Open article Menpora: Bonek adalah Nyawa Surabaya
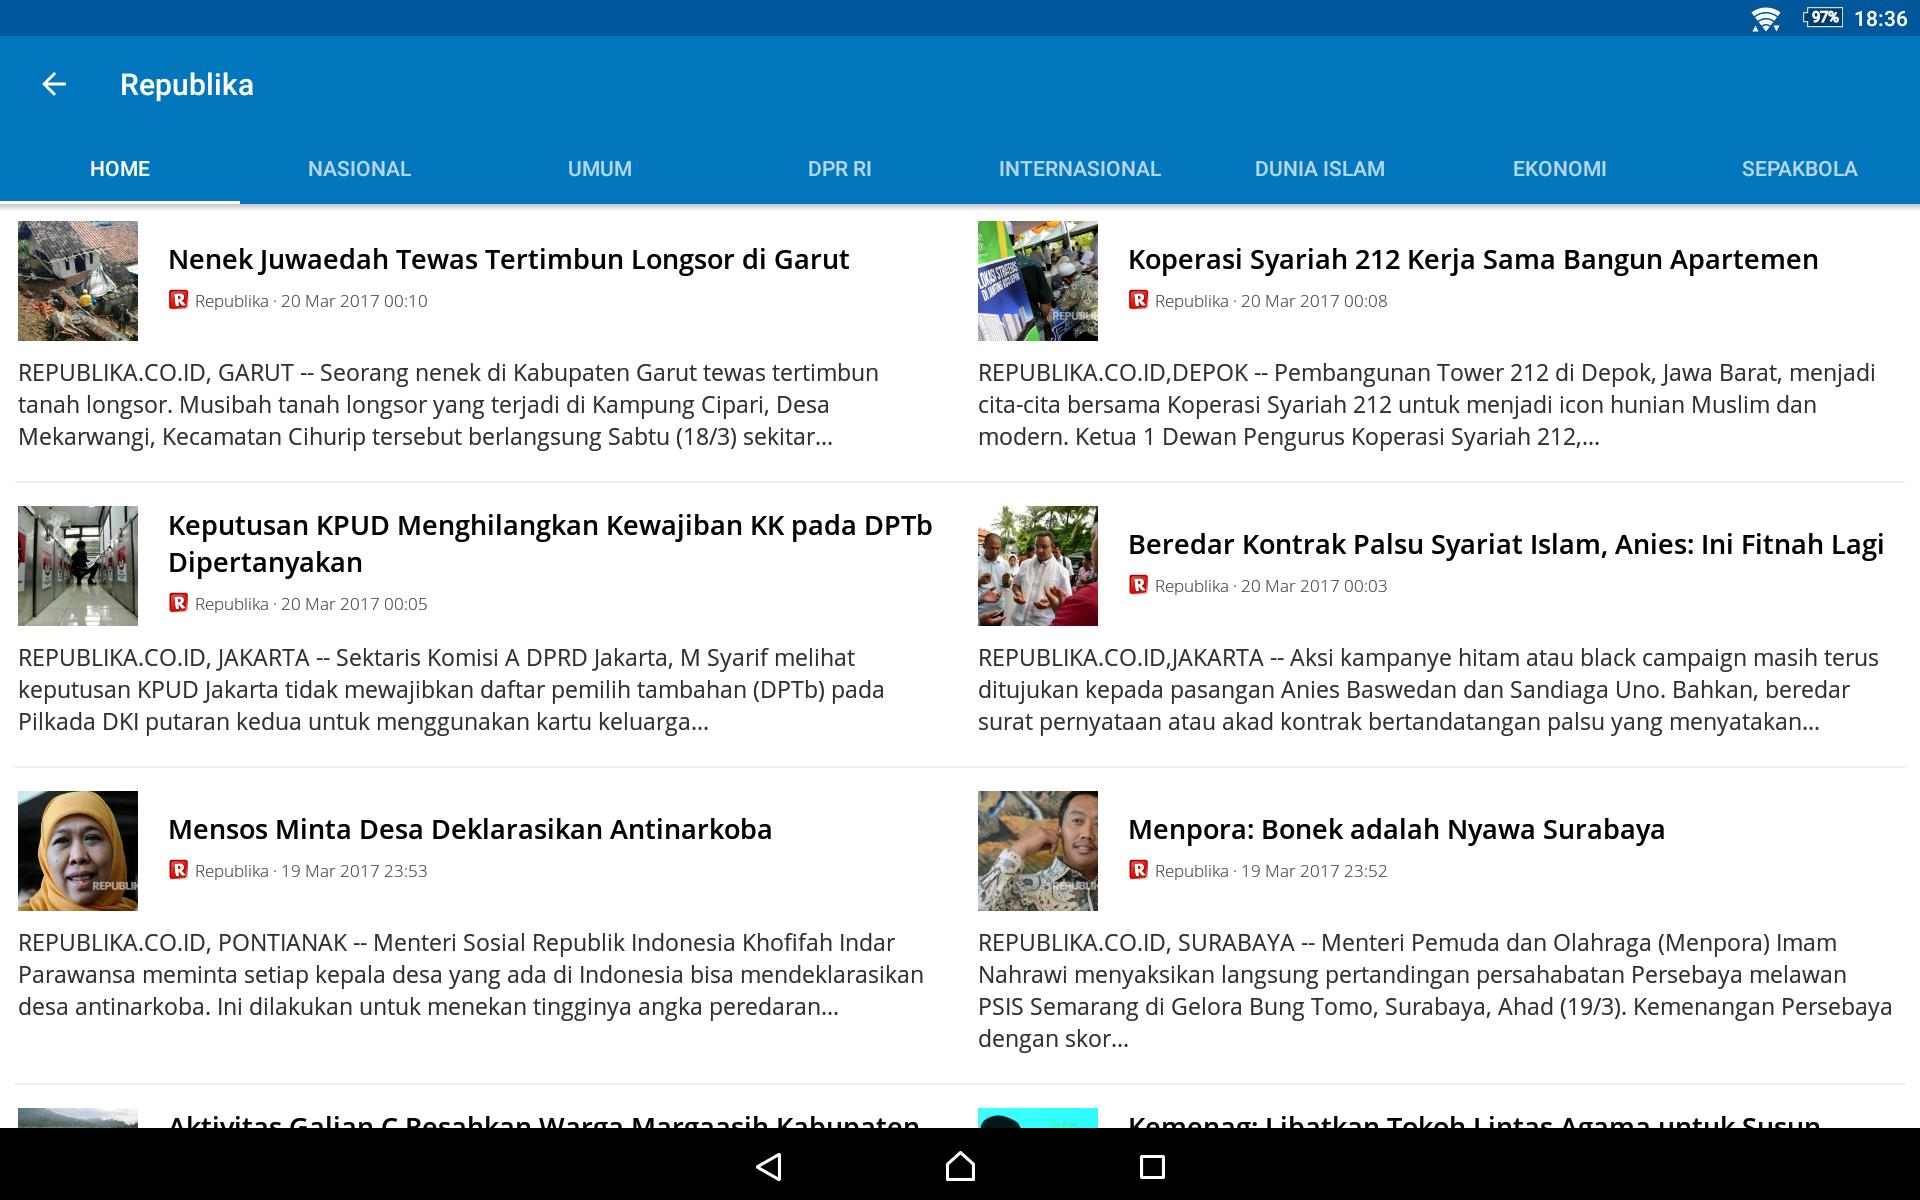 pos(1396,830)
